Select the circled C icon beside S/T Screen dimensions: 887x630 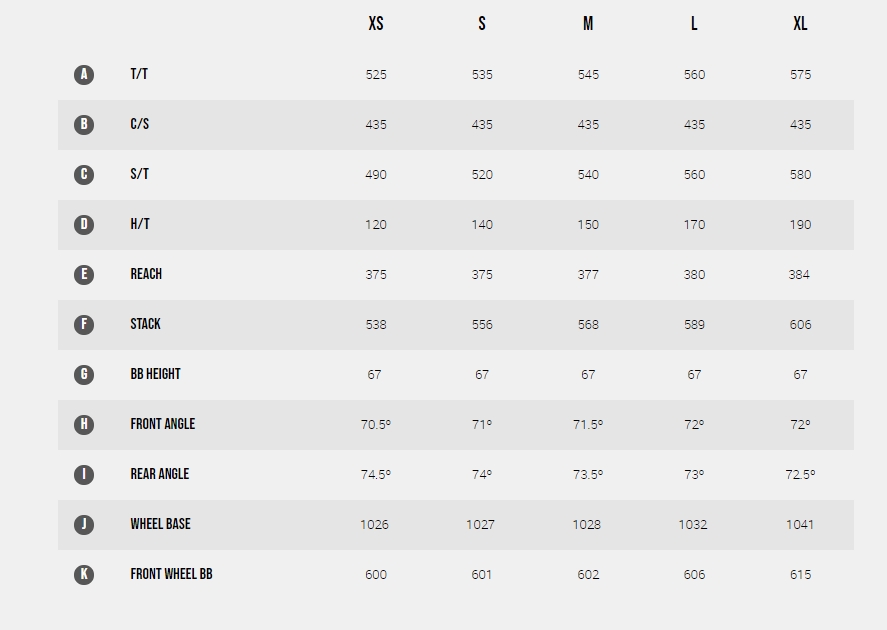84,175
